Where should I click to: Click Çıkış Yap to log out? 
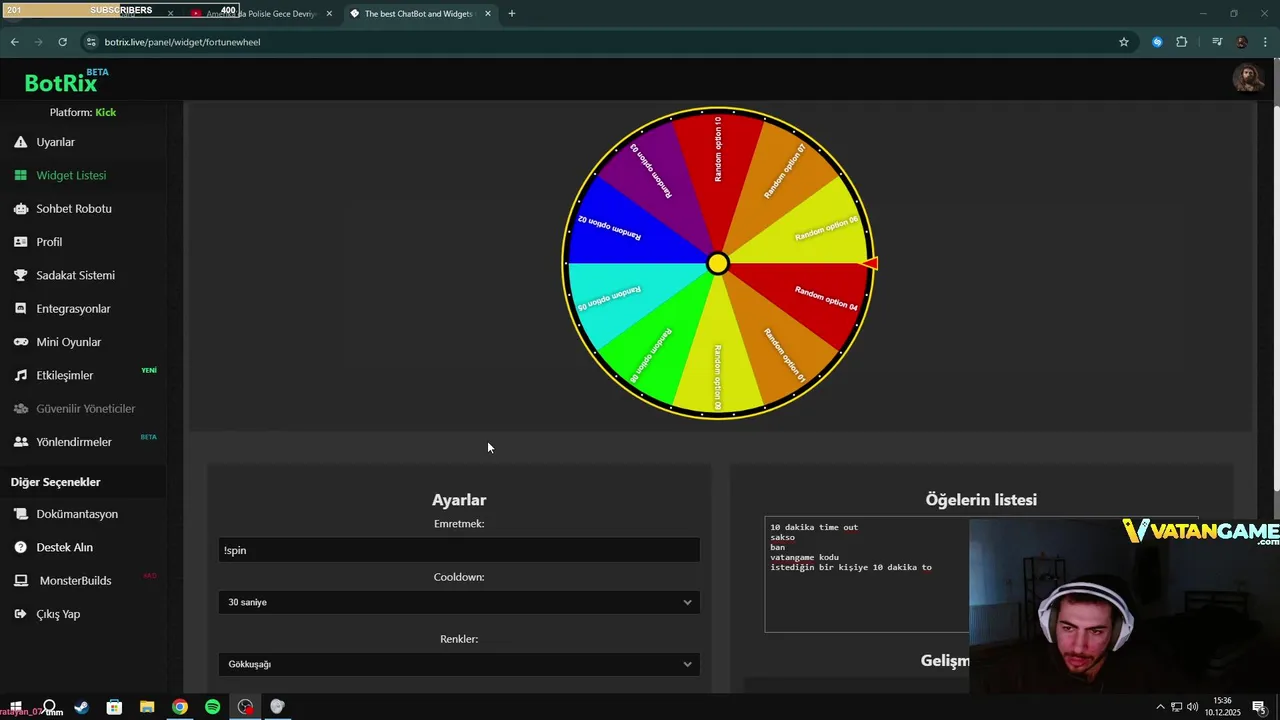click(58, 614)
